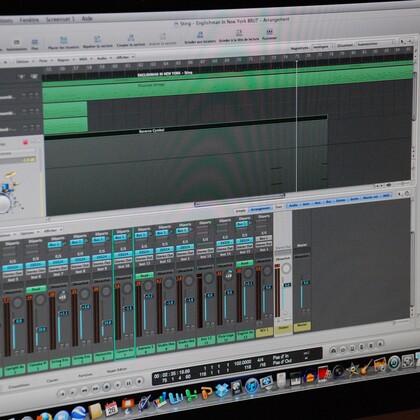Click Scinder à la tête de lecture icon
The image size is (420, 420).
239,33
